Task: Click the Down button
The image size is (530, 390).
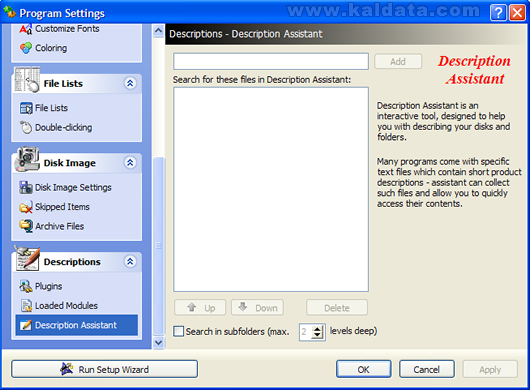Action: [x=258, y=308]
